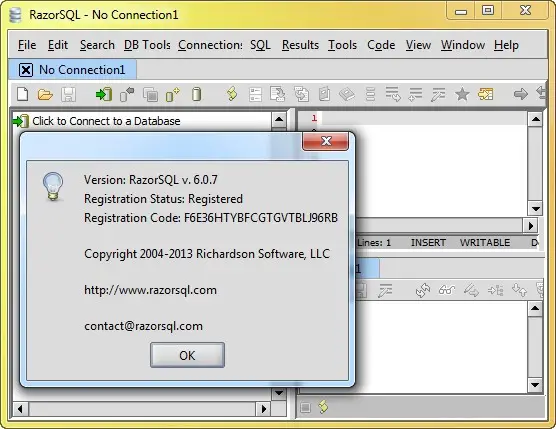The image size is (556, 429).
Task: Click the grayed book toolbar icon
Action: pos(347,94)
